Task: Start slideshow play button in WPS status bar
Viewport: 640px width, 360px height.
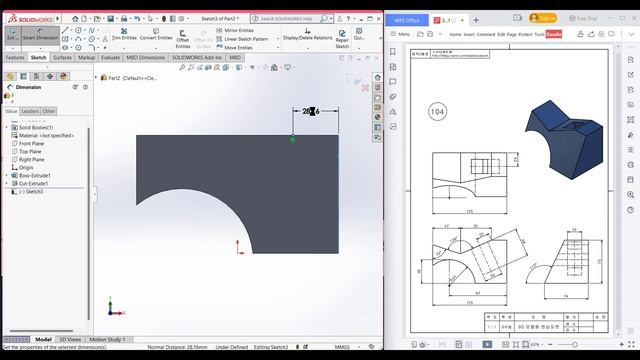Action: click(487, 344)
